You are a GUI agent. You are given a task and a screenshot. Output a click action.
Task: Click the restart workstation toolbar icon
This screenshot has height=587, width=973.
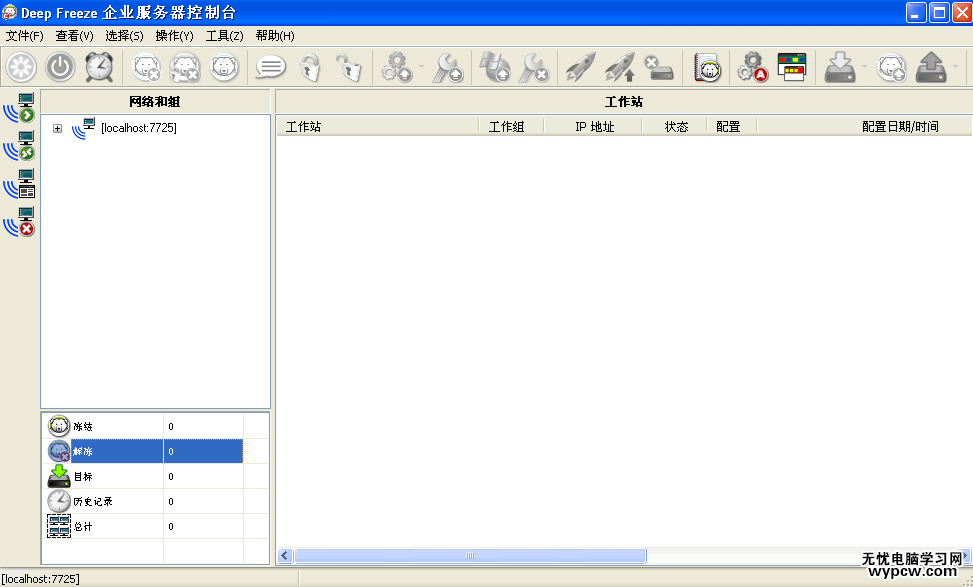point(22,67)
